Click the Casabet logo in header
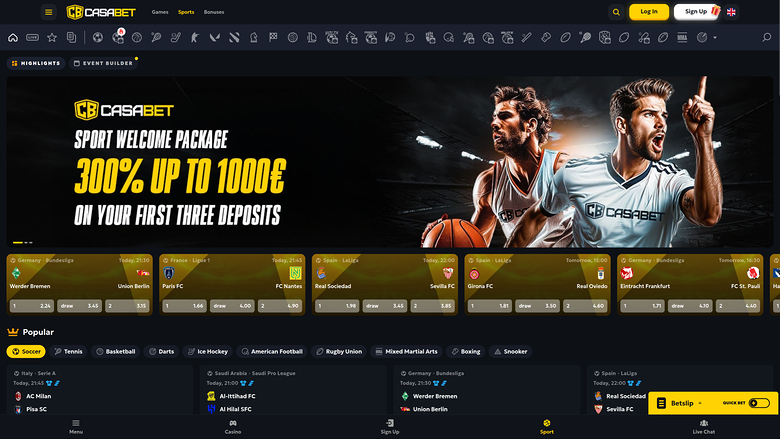 pos(101,12)
